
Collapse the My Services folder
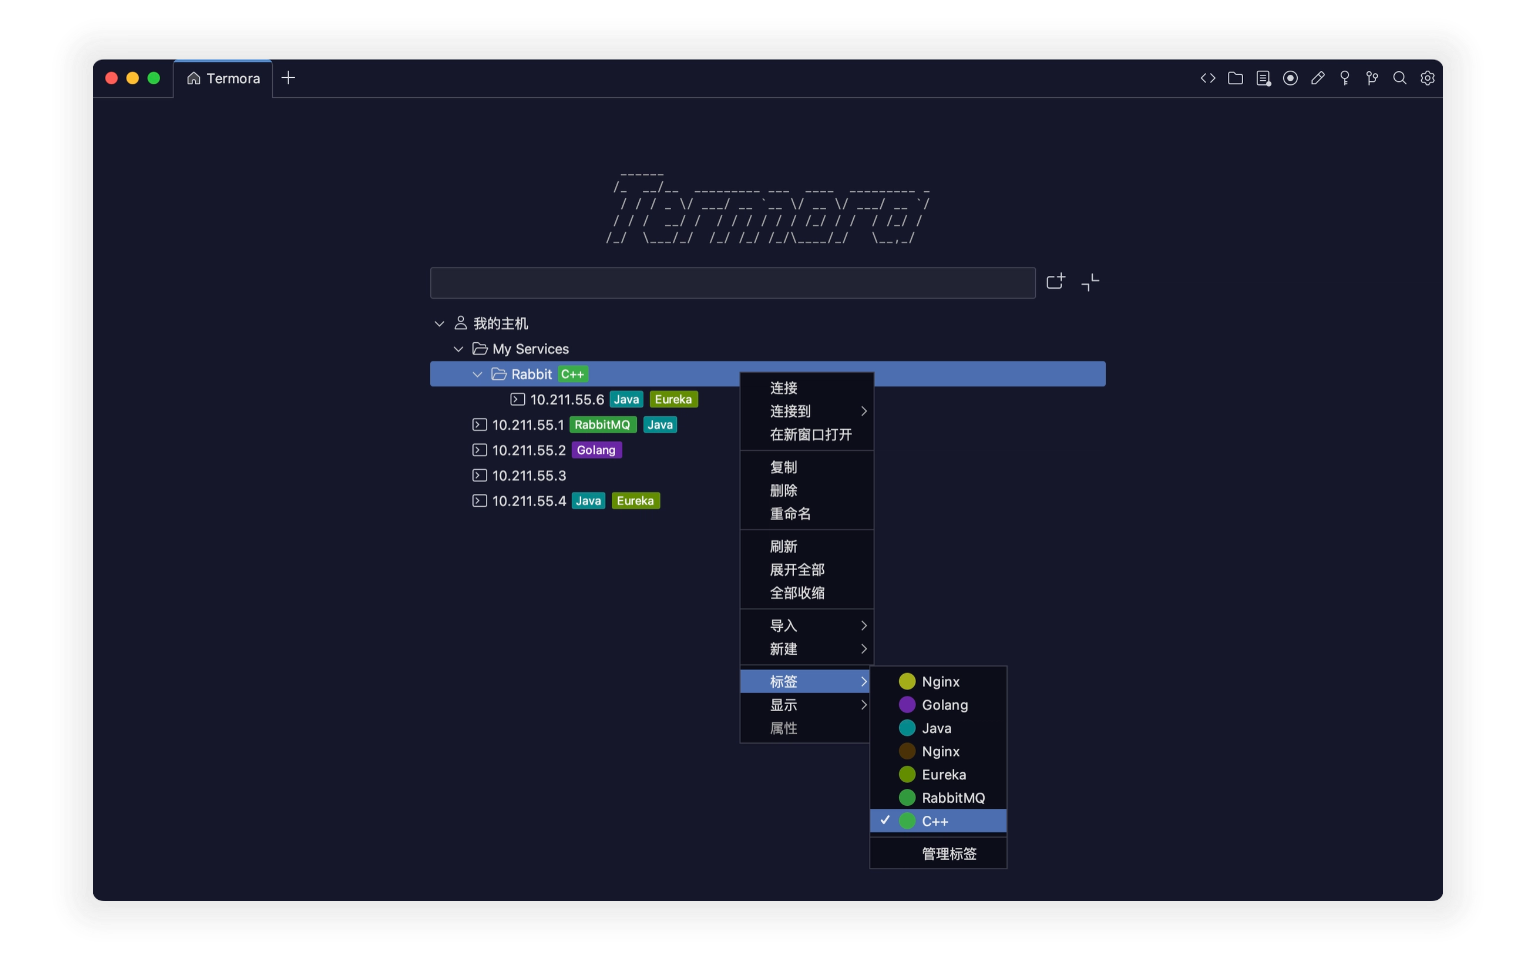tap(458, 349)
